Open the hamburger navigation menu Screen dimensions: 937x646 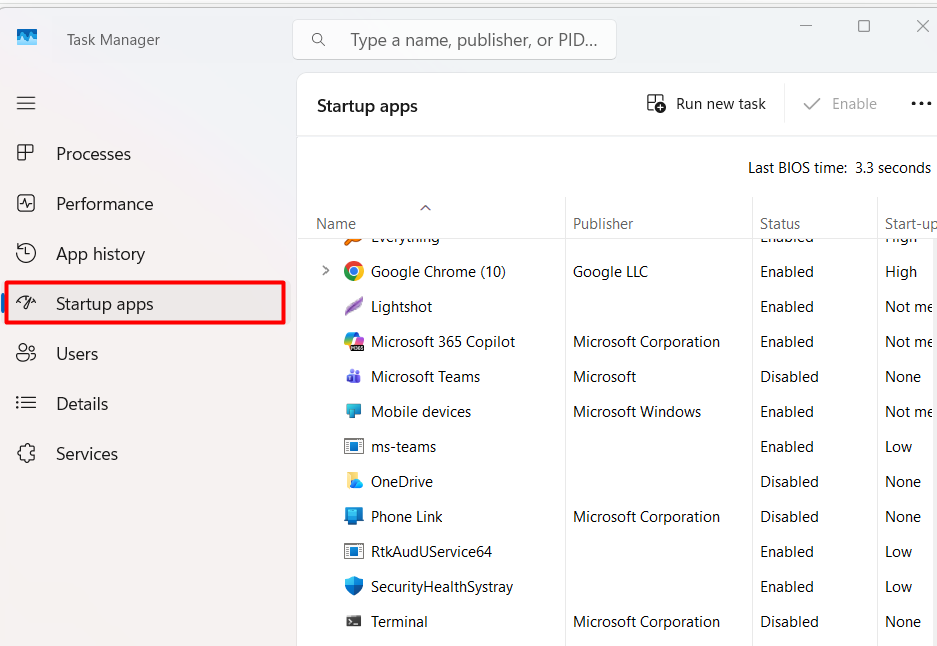[x=26, y=103]
